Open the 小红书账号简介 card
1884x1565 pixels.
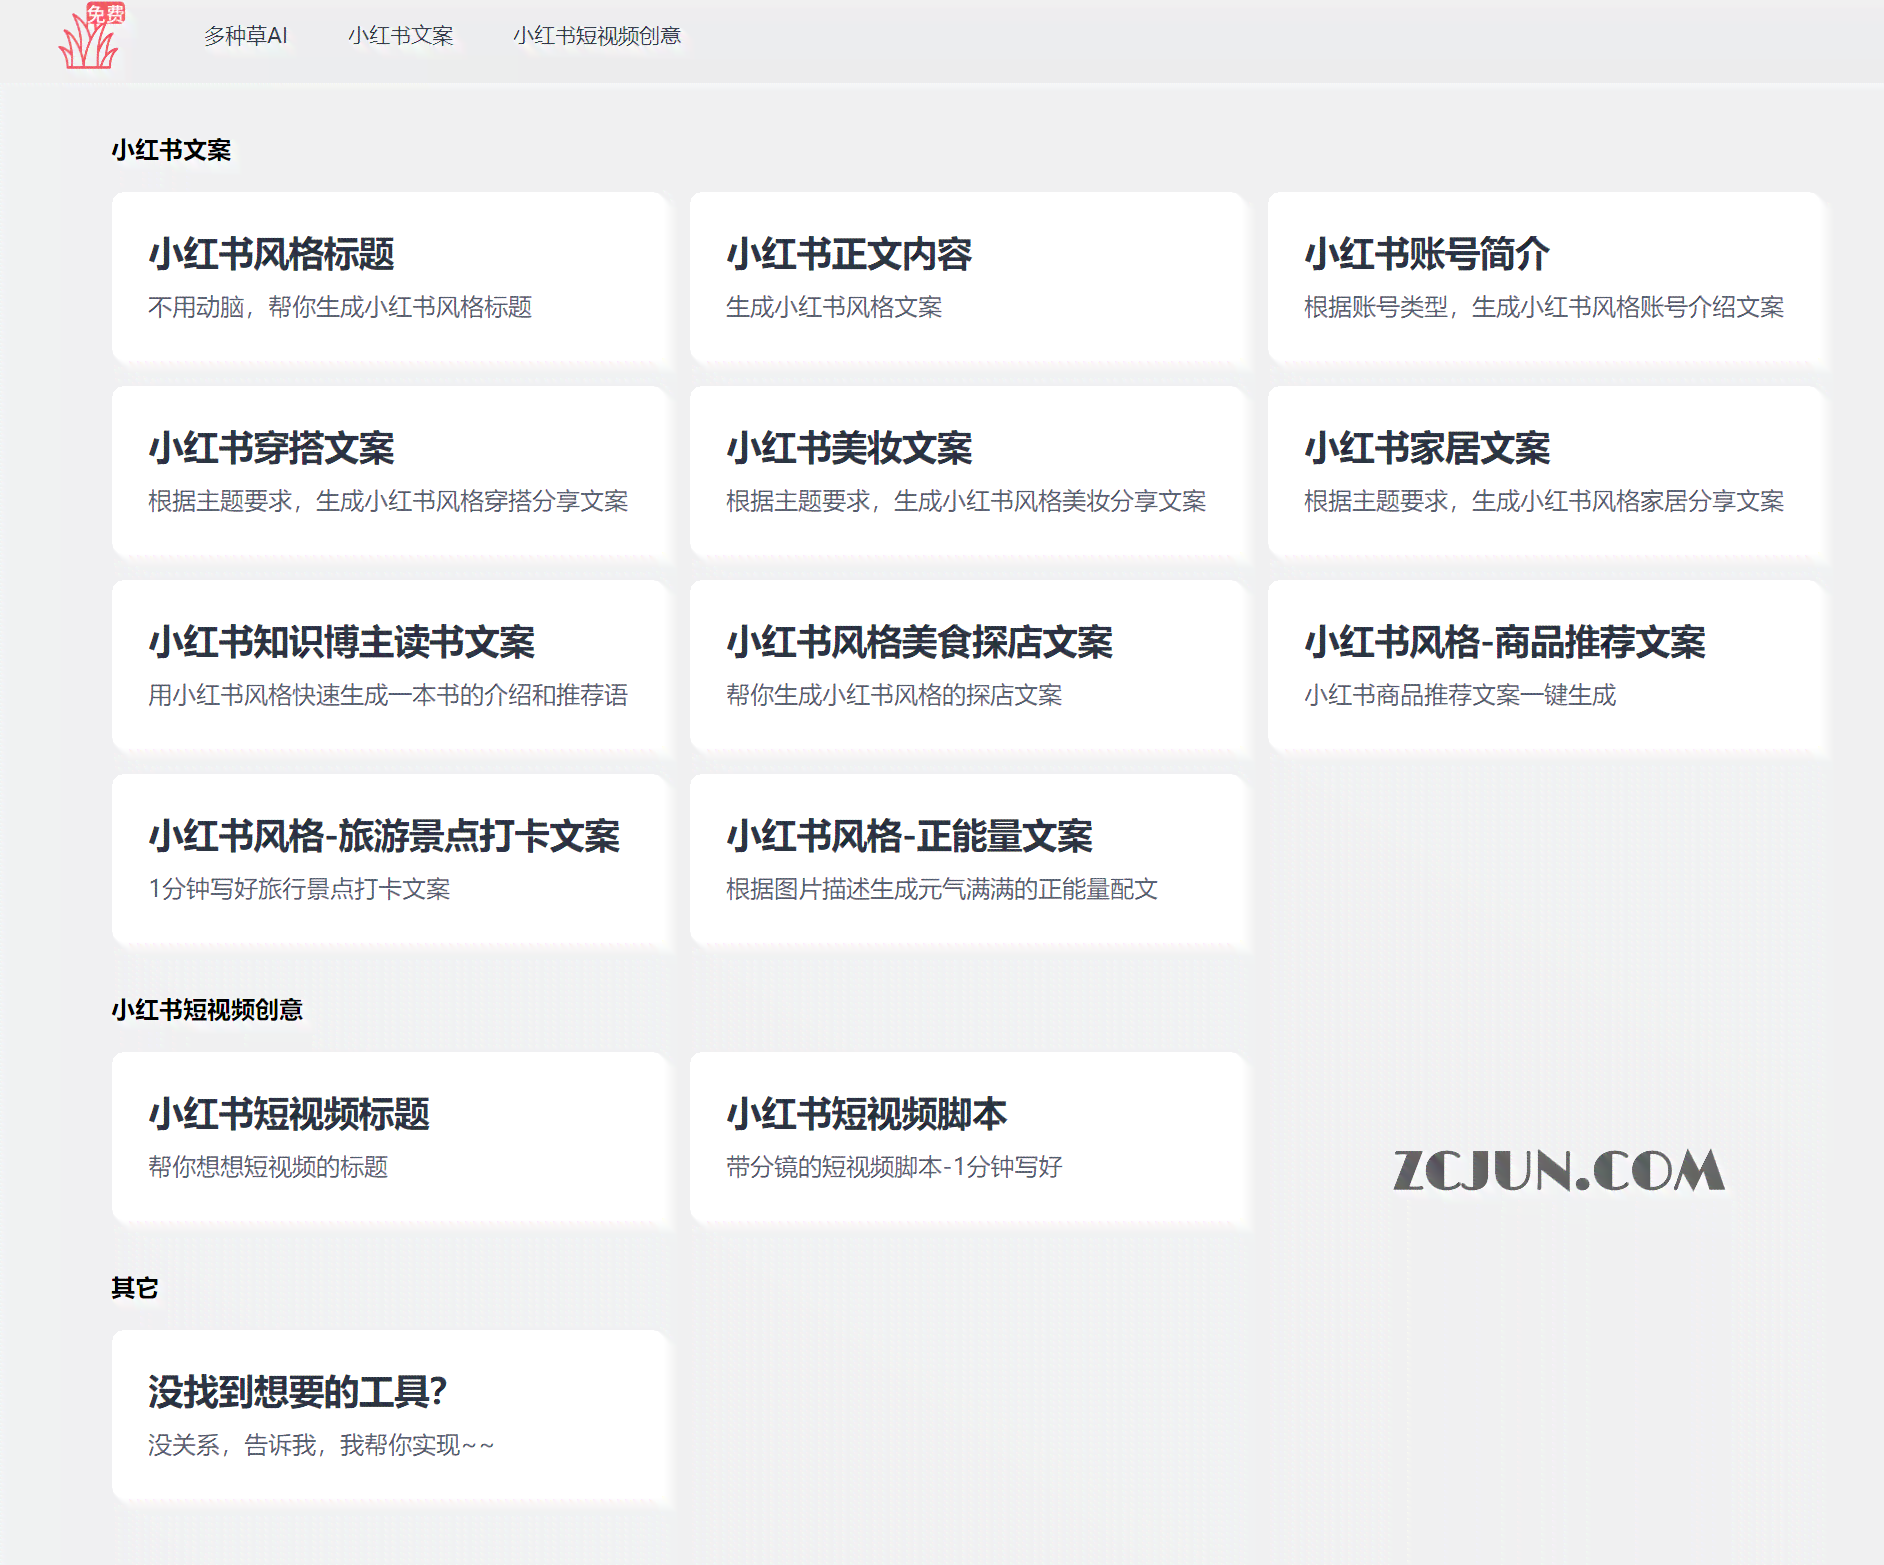point(1545,278)
